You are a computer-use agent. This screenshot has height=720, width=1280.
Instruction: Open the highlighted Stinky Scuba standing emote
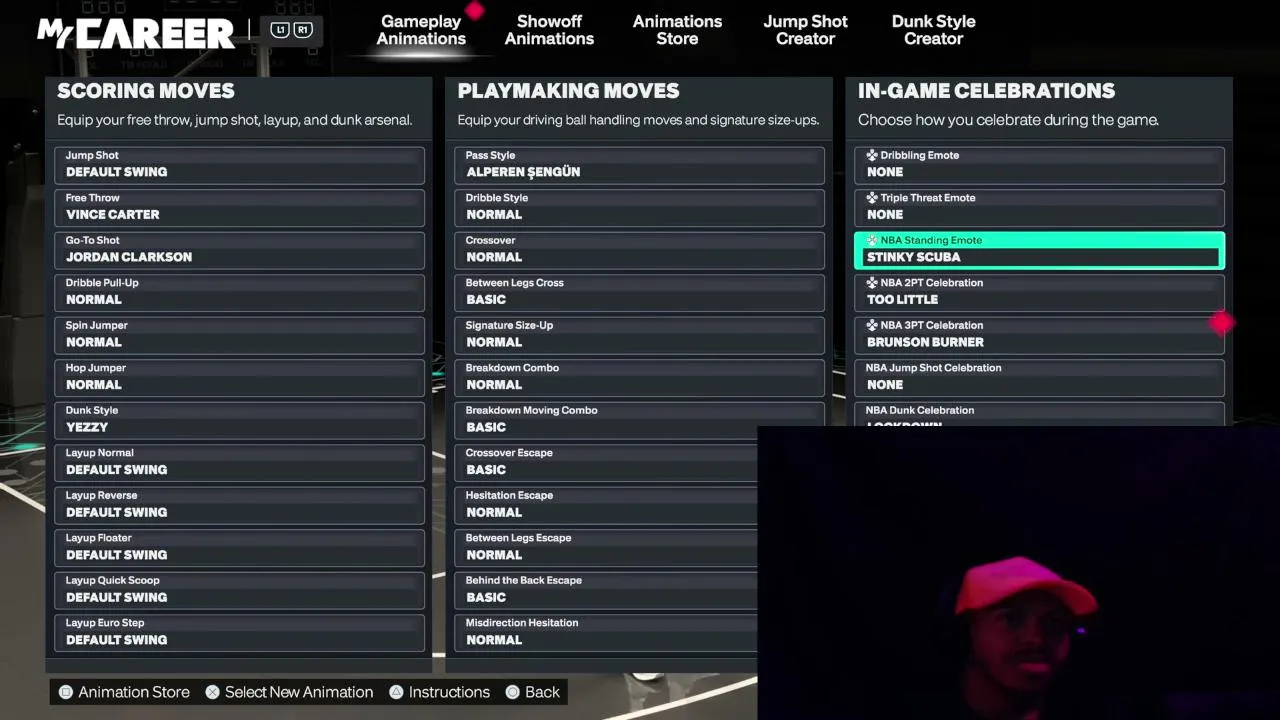click(1040, 250)
